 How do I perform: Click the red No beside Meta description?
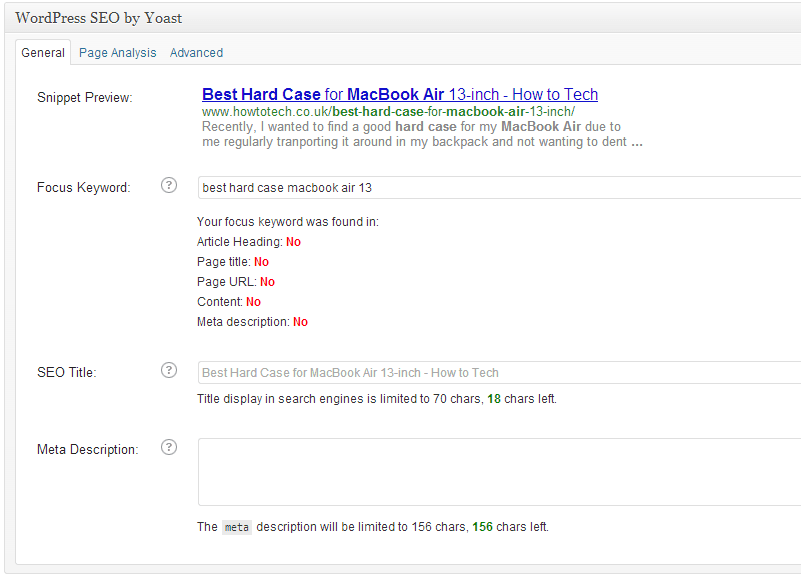click(300, 321)
